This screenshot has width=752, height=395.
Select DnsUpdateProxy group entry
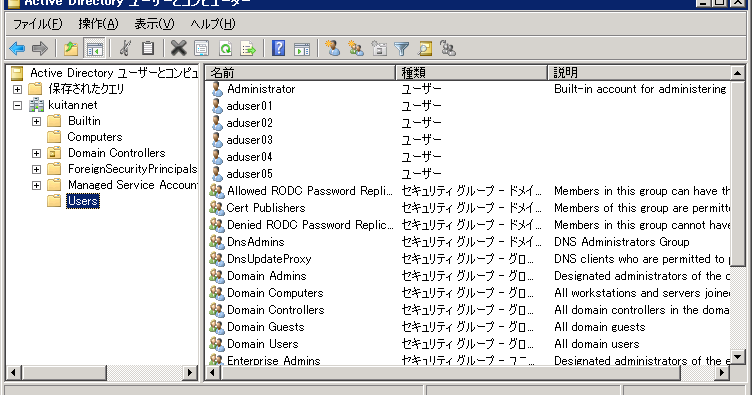[269, 259]
